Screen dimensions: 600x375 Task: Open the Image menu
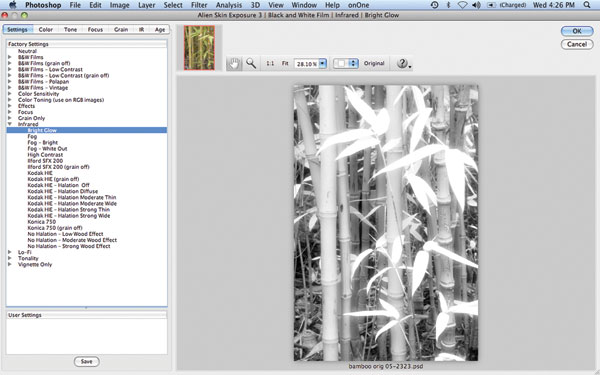click(x=119, y=5)
